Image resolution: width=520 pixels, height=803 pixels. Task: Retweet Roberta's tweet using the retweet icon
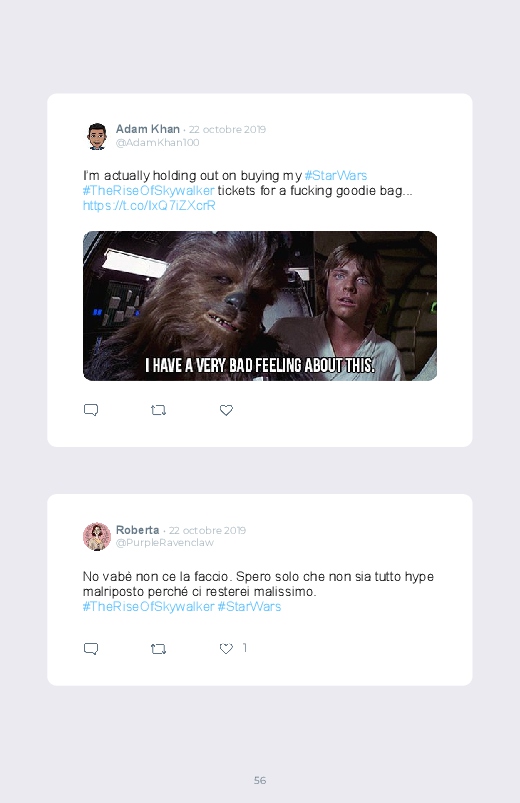158,649
